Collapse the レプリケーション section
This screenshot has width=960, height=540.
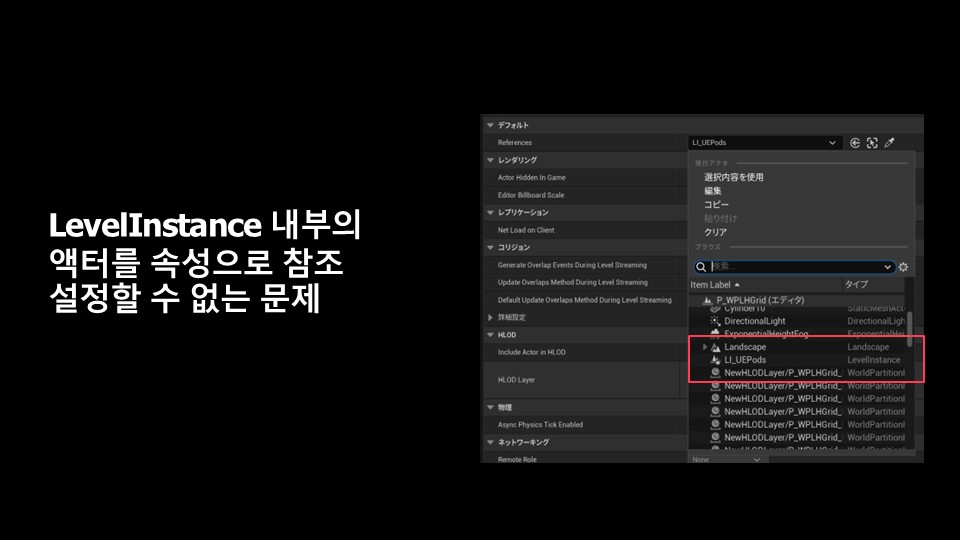pos(490,212)
